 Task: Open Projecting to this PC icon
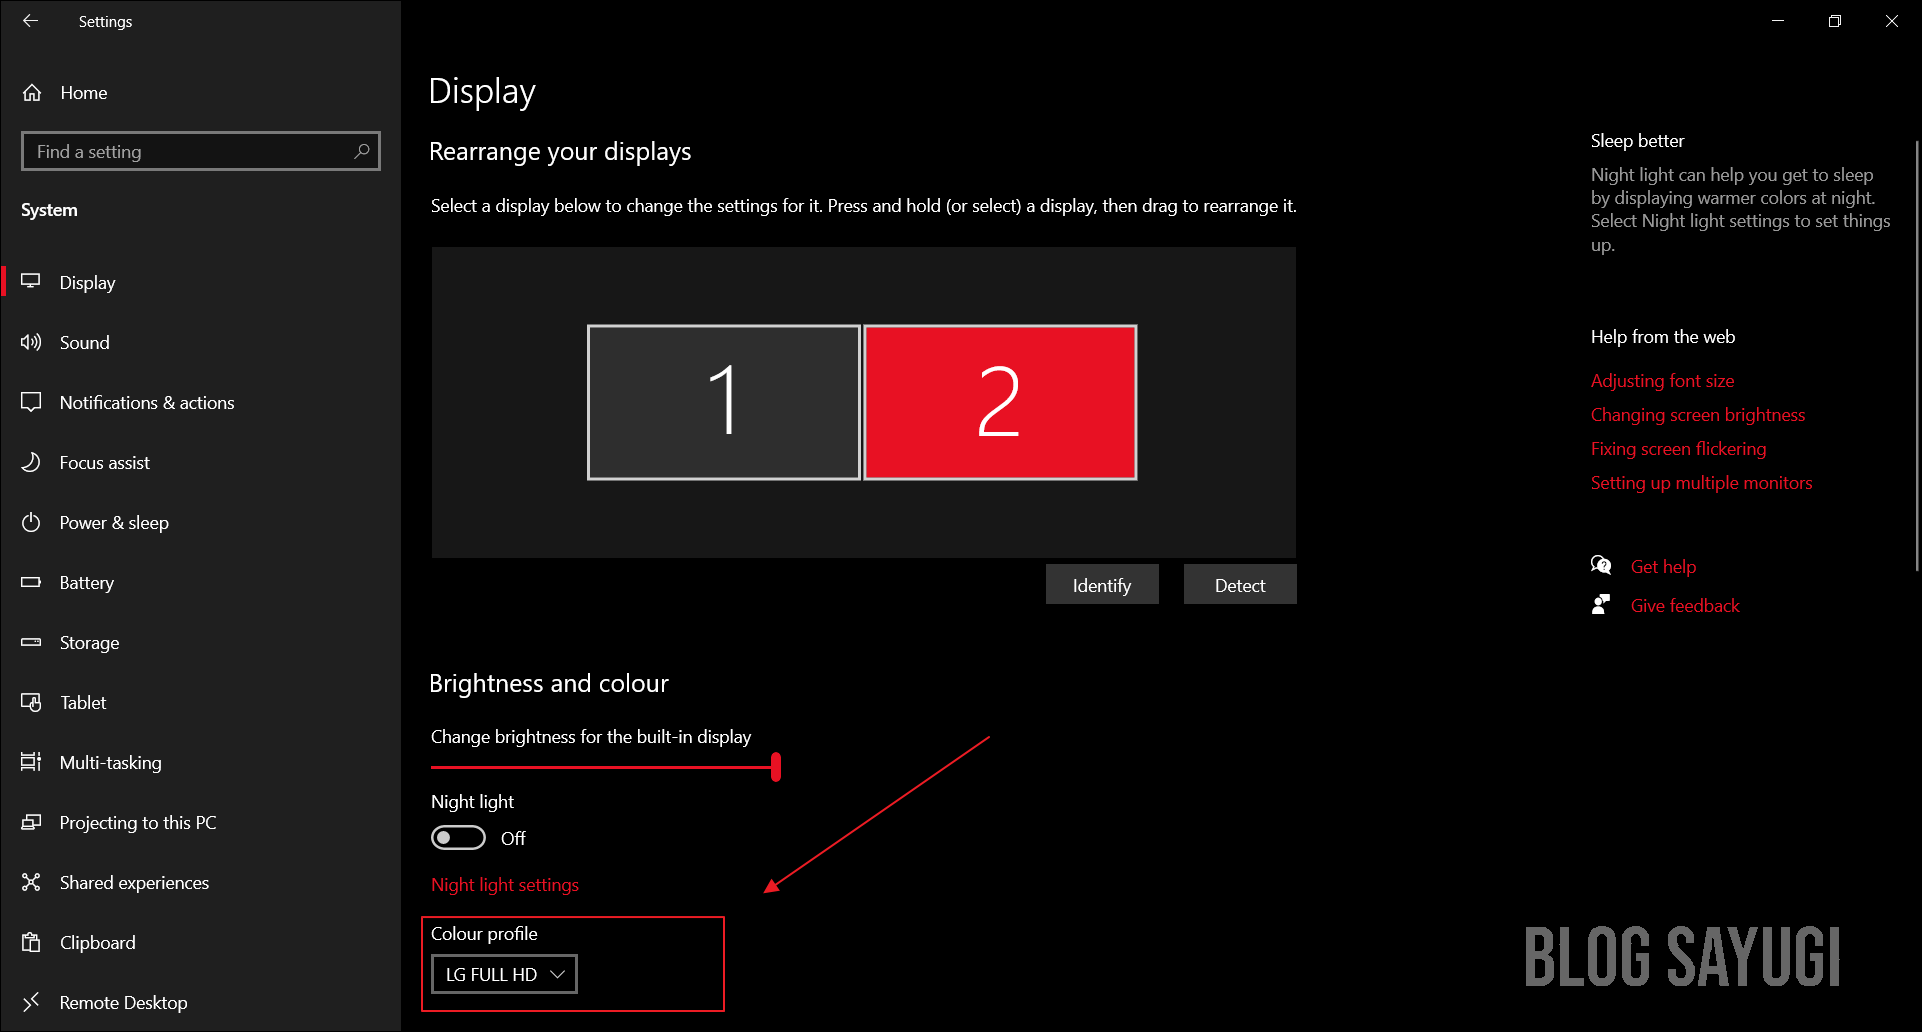(31, 822)
